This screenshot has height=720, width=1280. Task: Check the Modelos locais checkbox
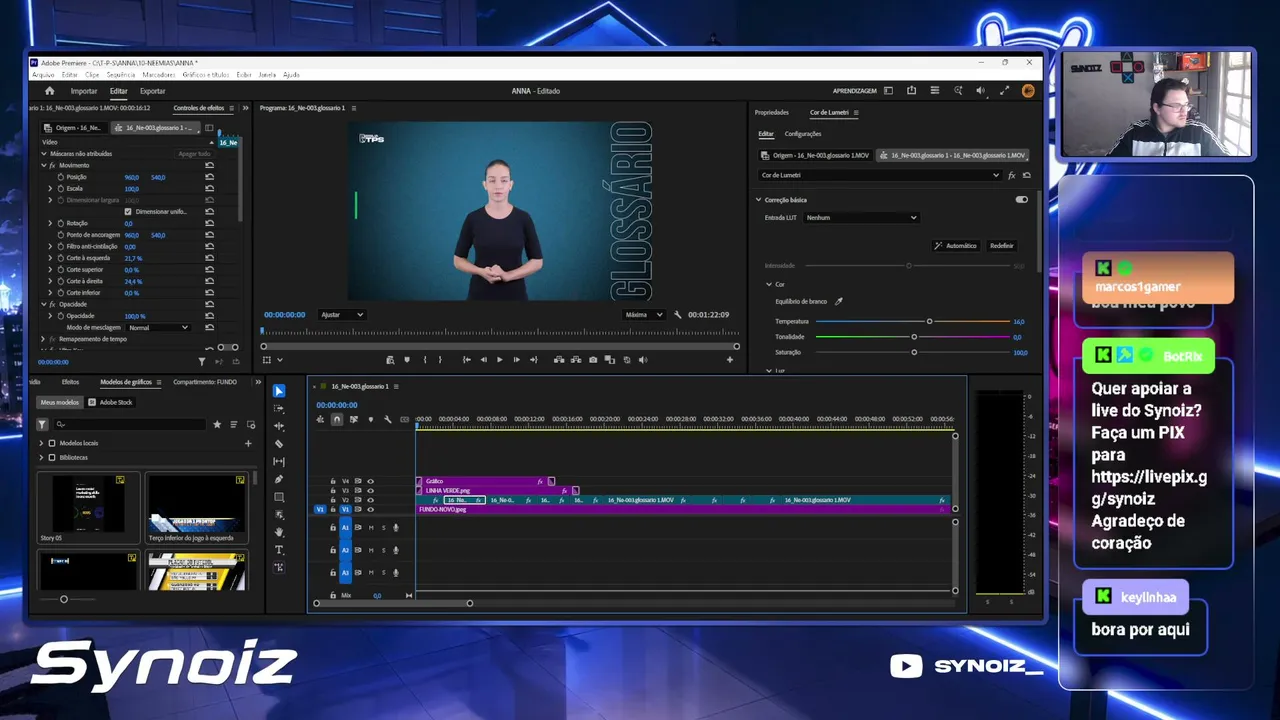pyautogui.click(x=52, y=443)
